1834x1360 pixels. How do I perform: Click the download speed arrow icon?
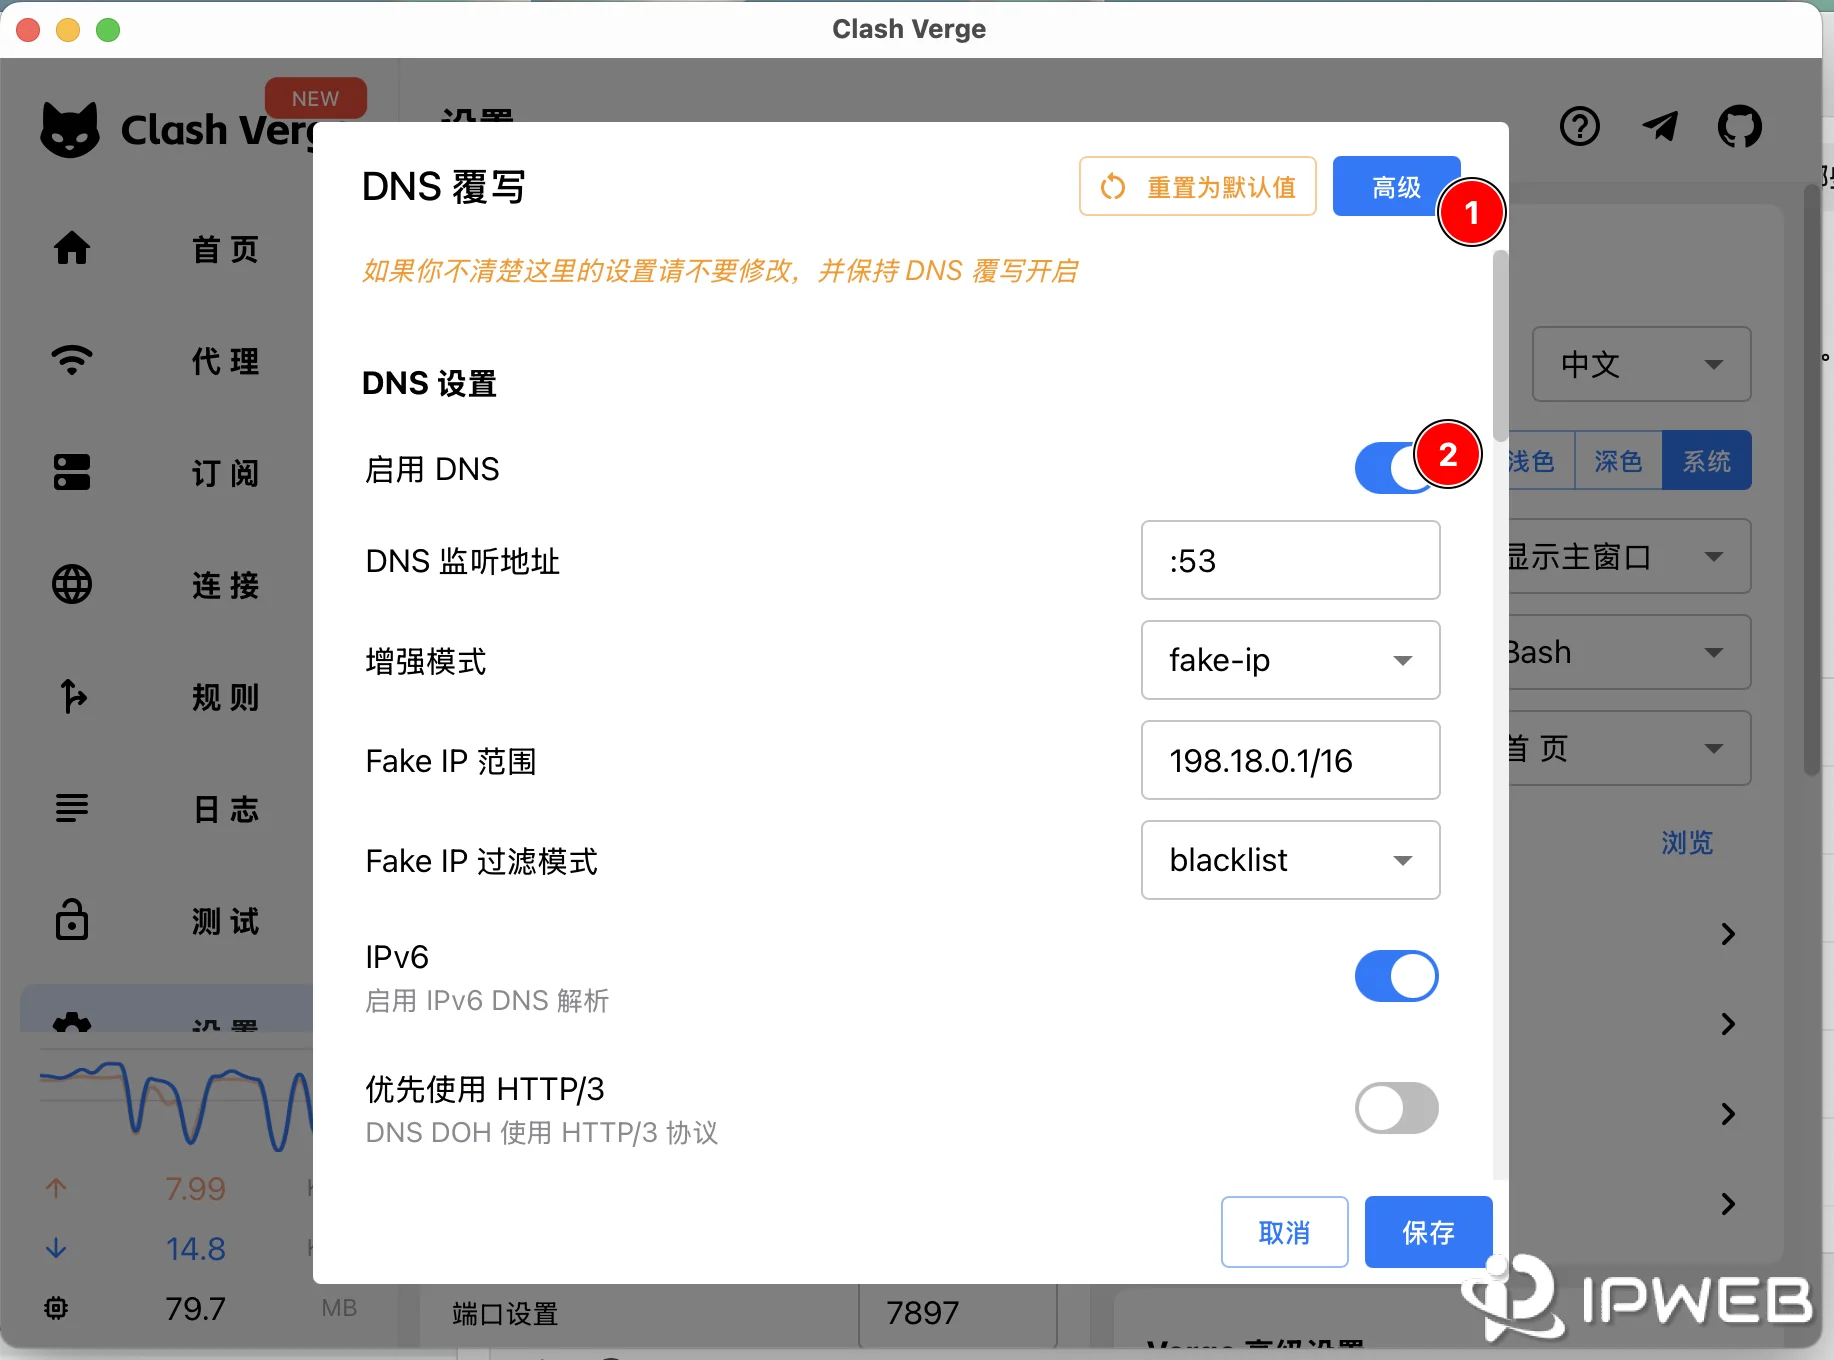56,1248
